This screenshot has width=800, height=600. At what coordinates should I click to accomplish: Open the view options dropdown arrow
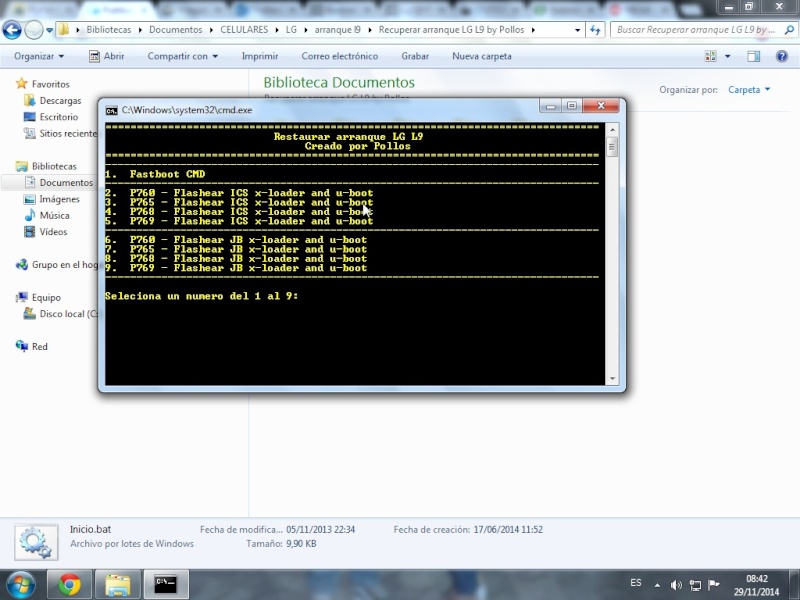728,56
